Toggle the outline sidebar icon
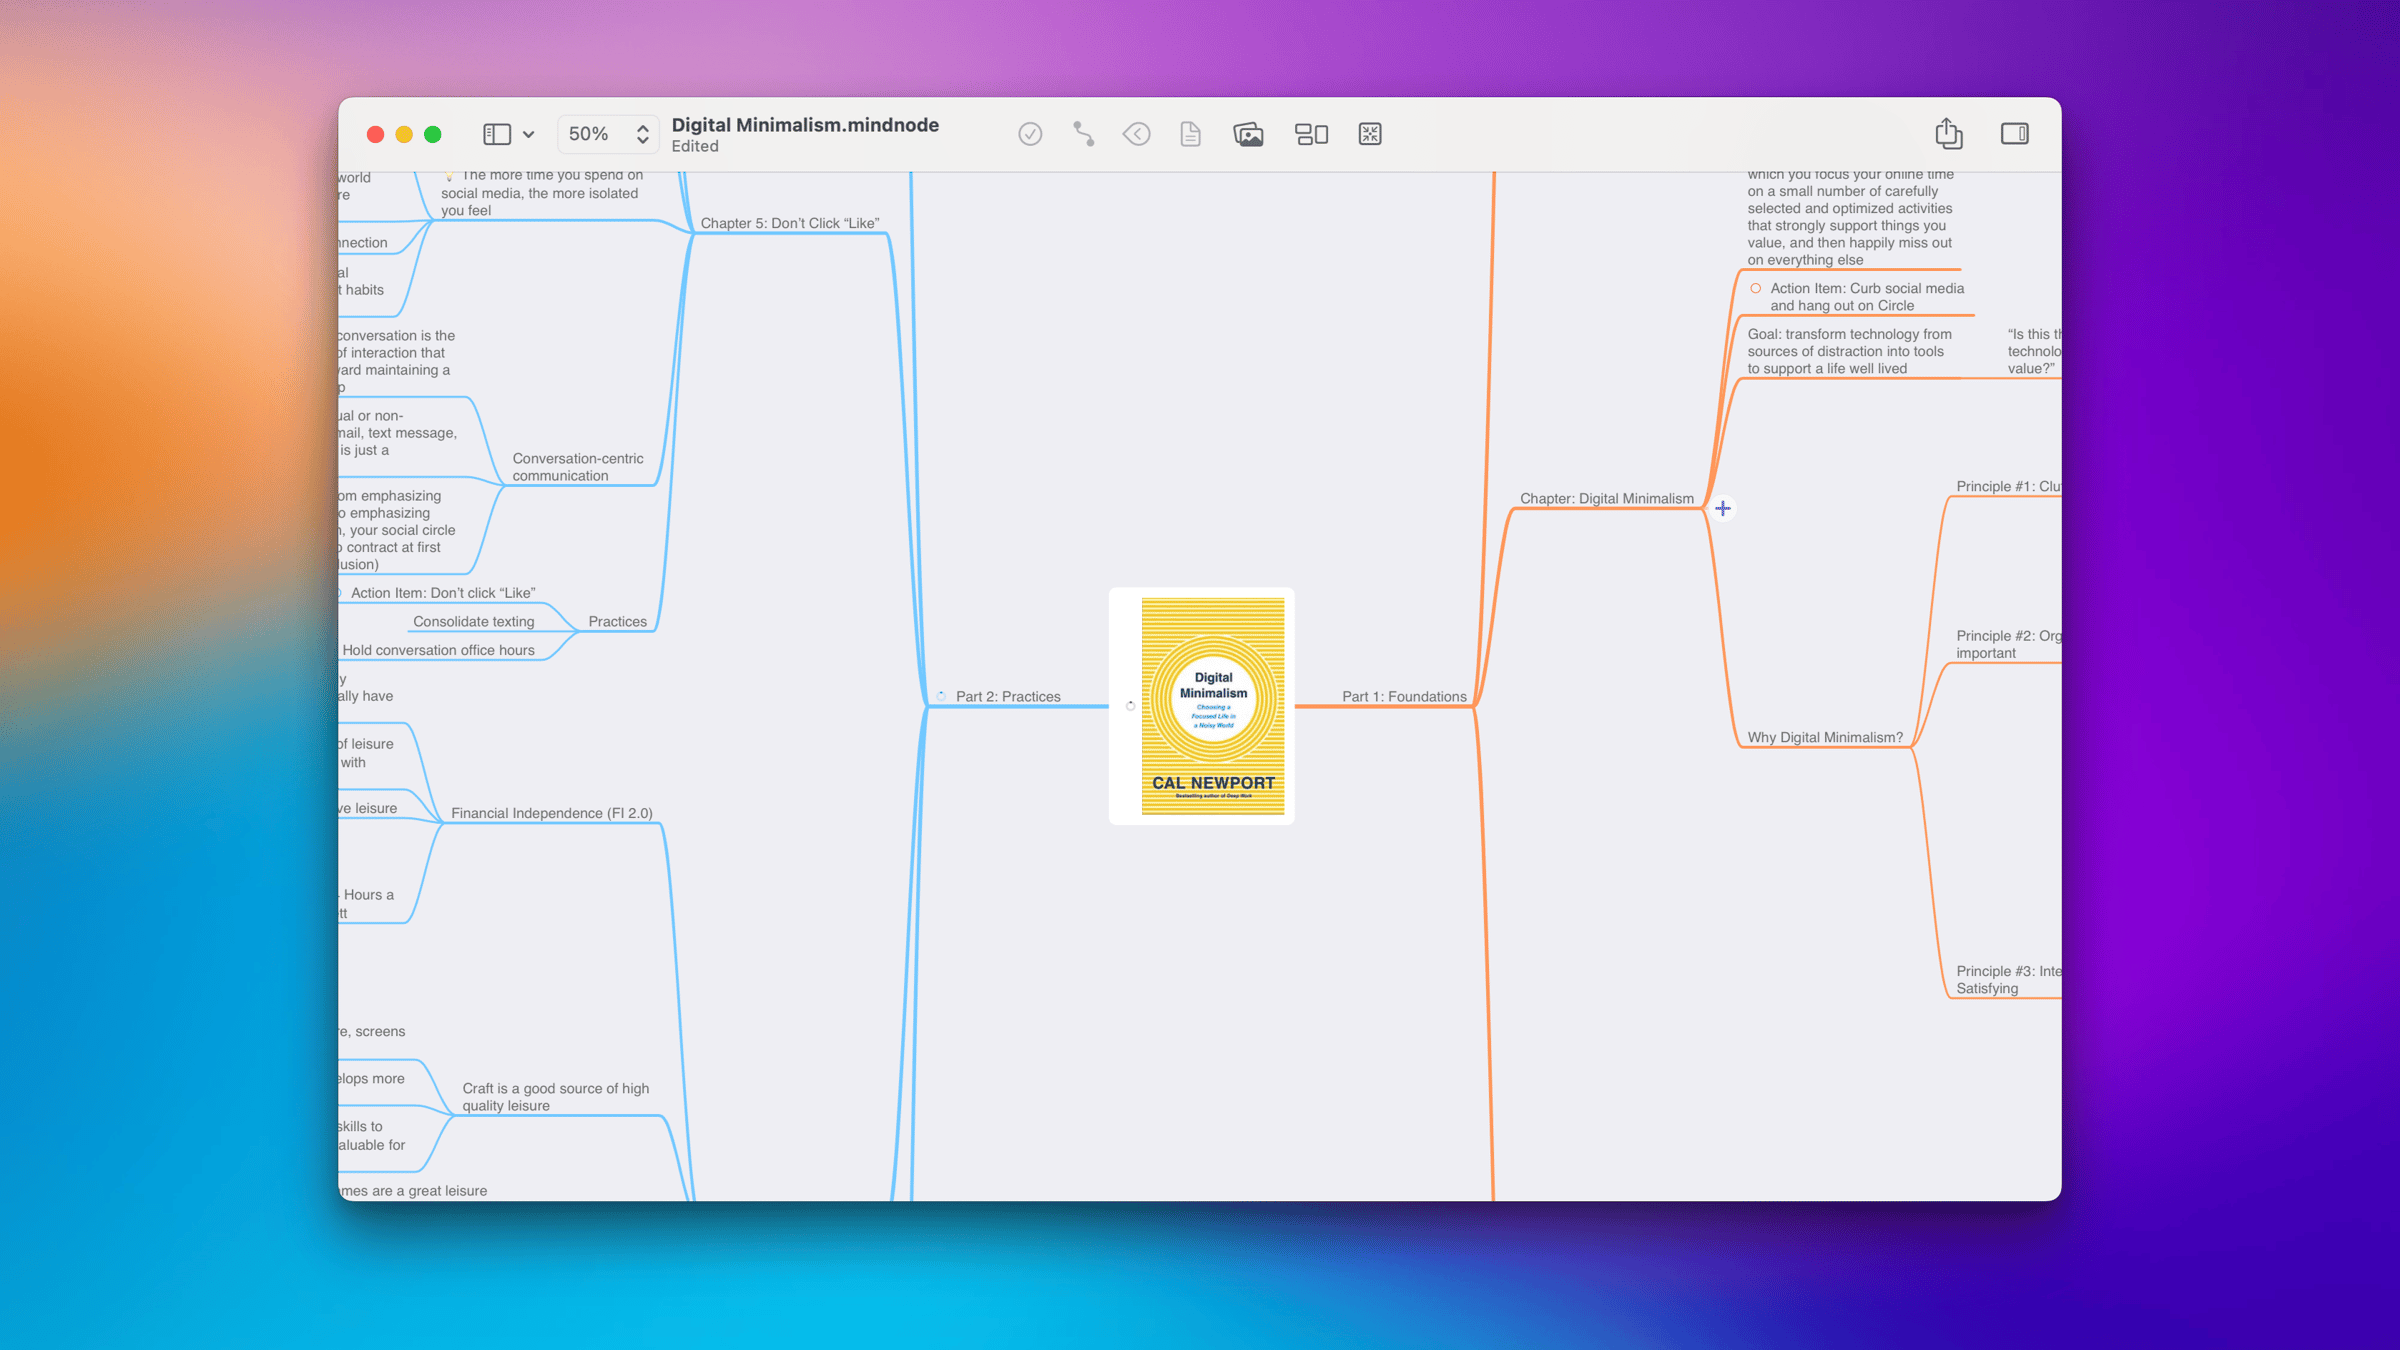Viewport: 2400px width, 1350px height. [497, 134]
